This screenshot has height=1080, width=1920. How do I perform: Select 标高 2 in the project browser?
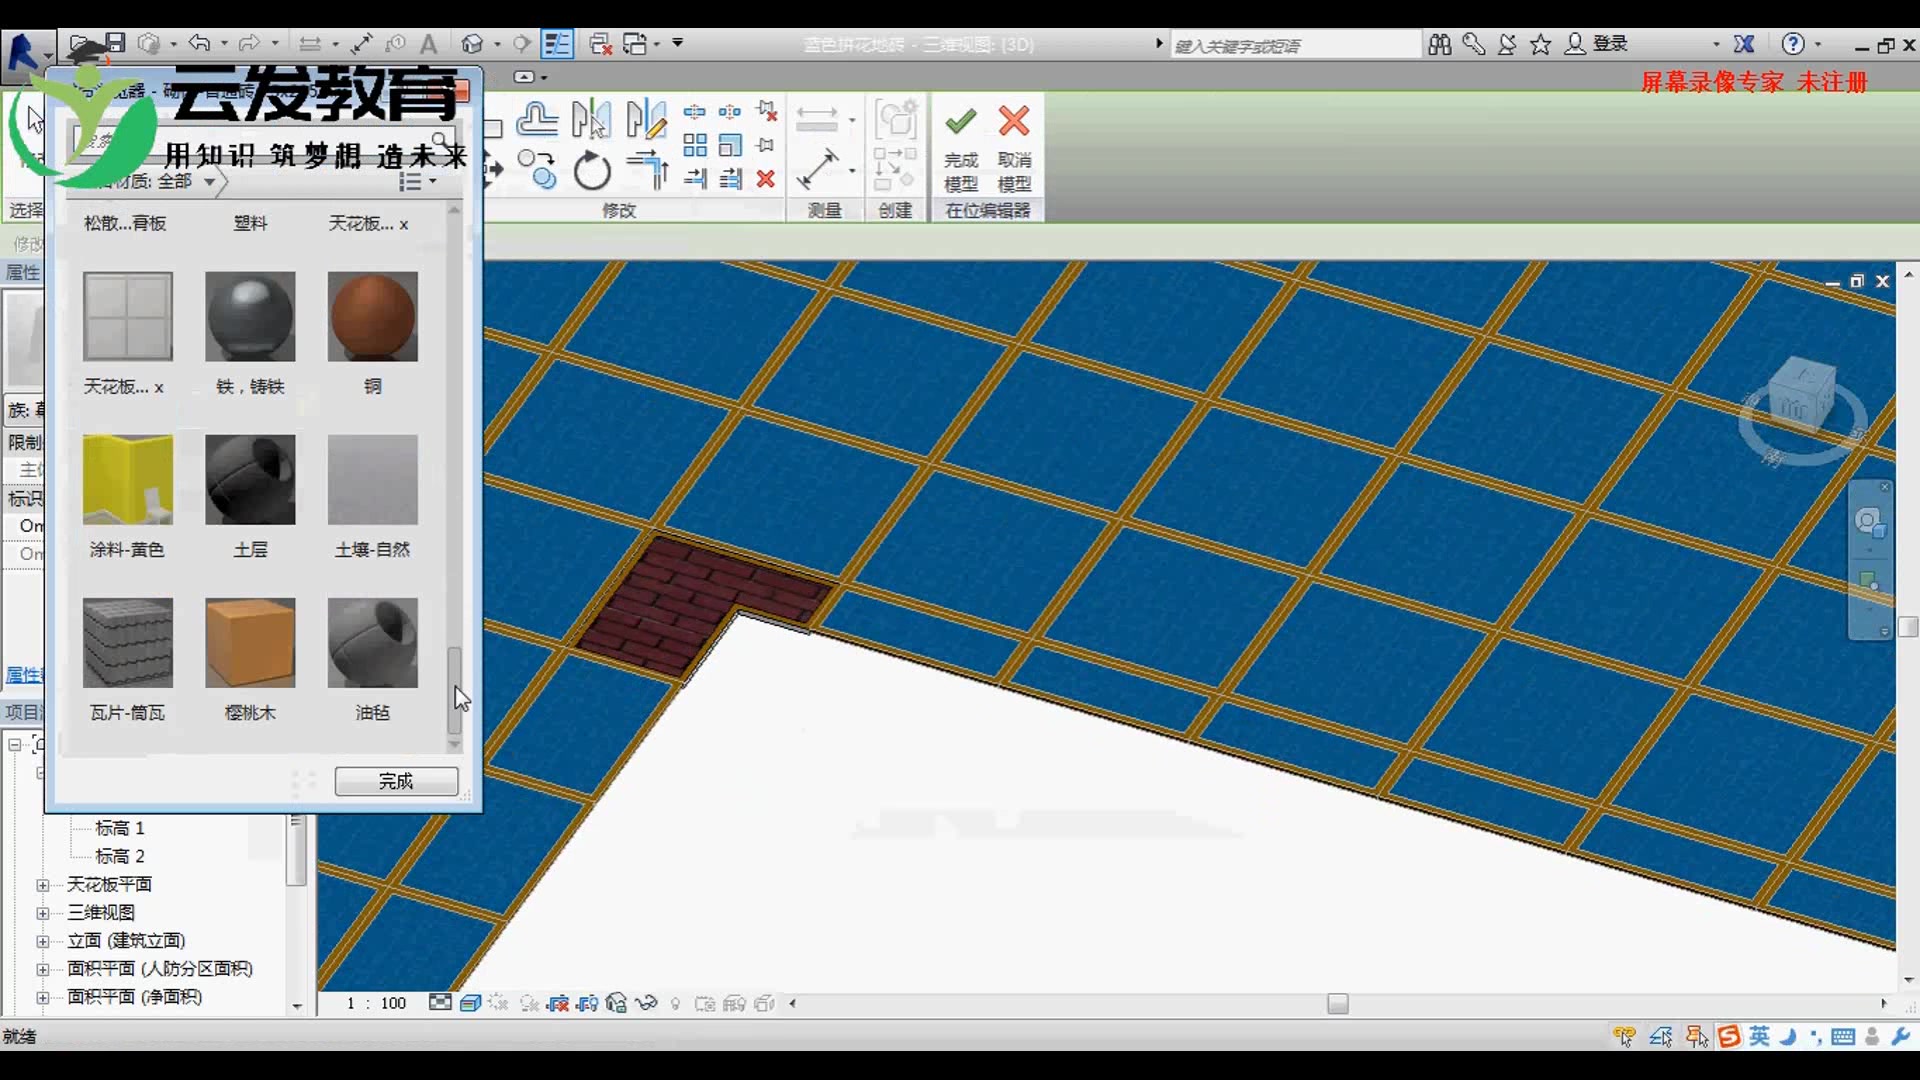click(x=120, y=856)
